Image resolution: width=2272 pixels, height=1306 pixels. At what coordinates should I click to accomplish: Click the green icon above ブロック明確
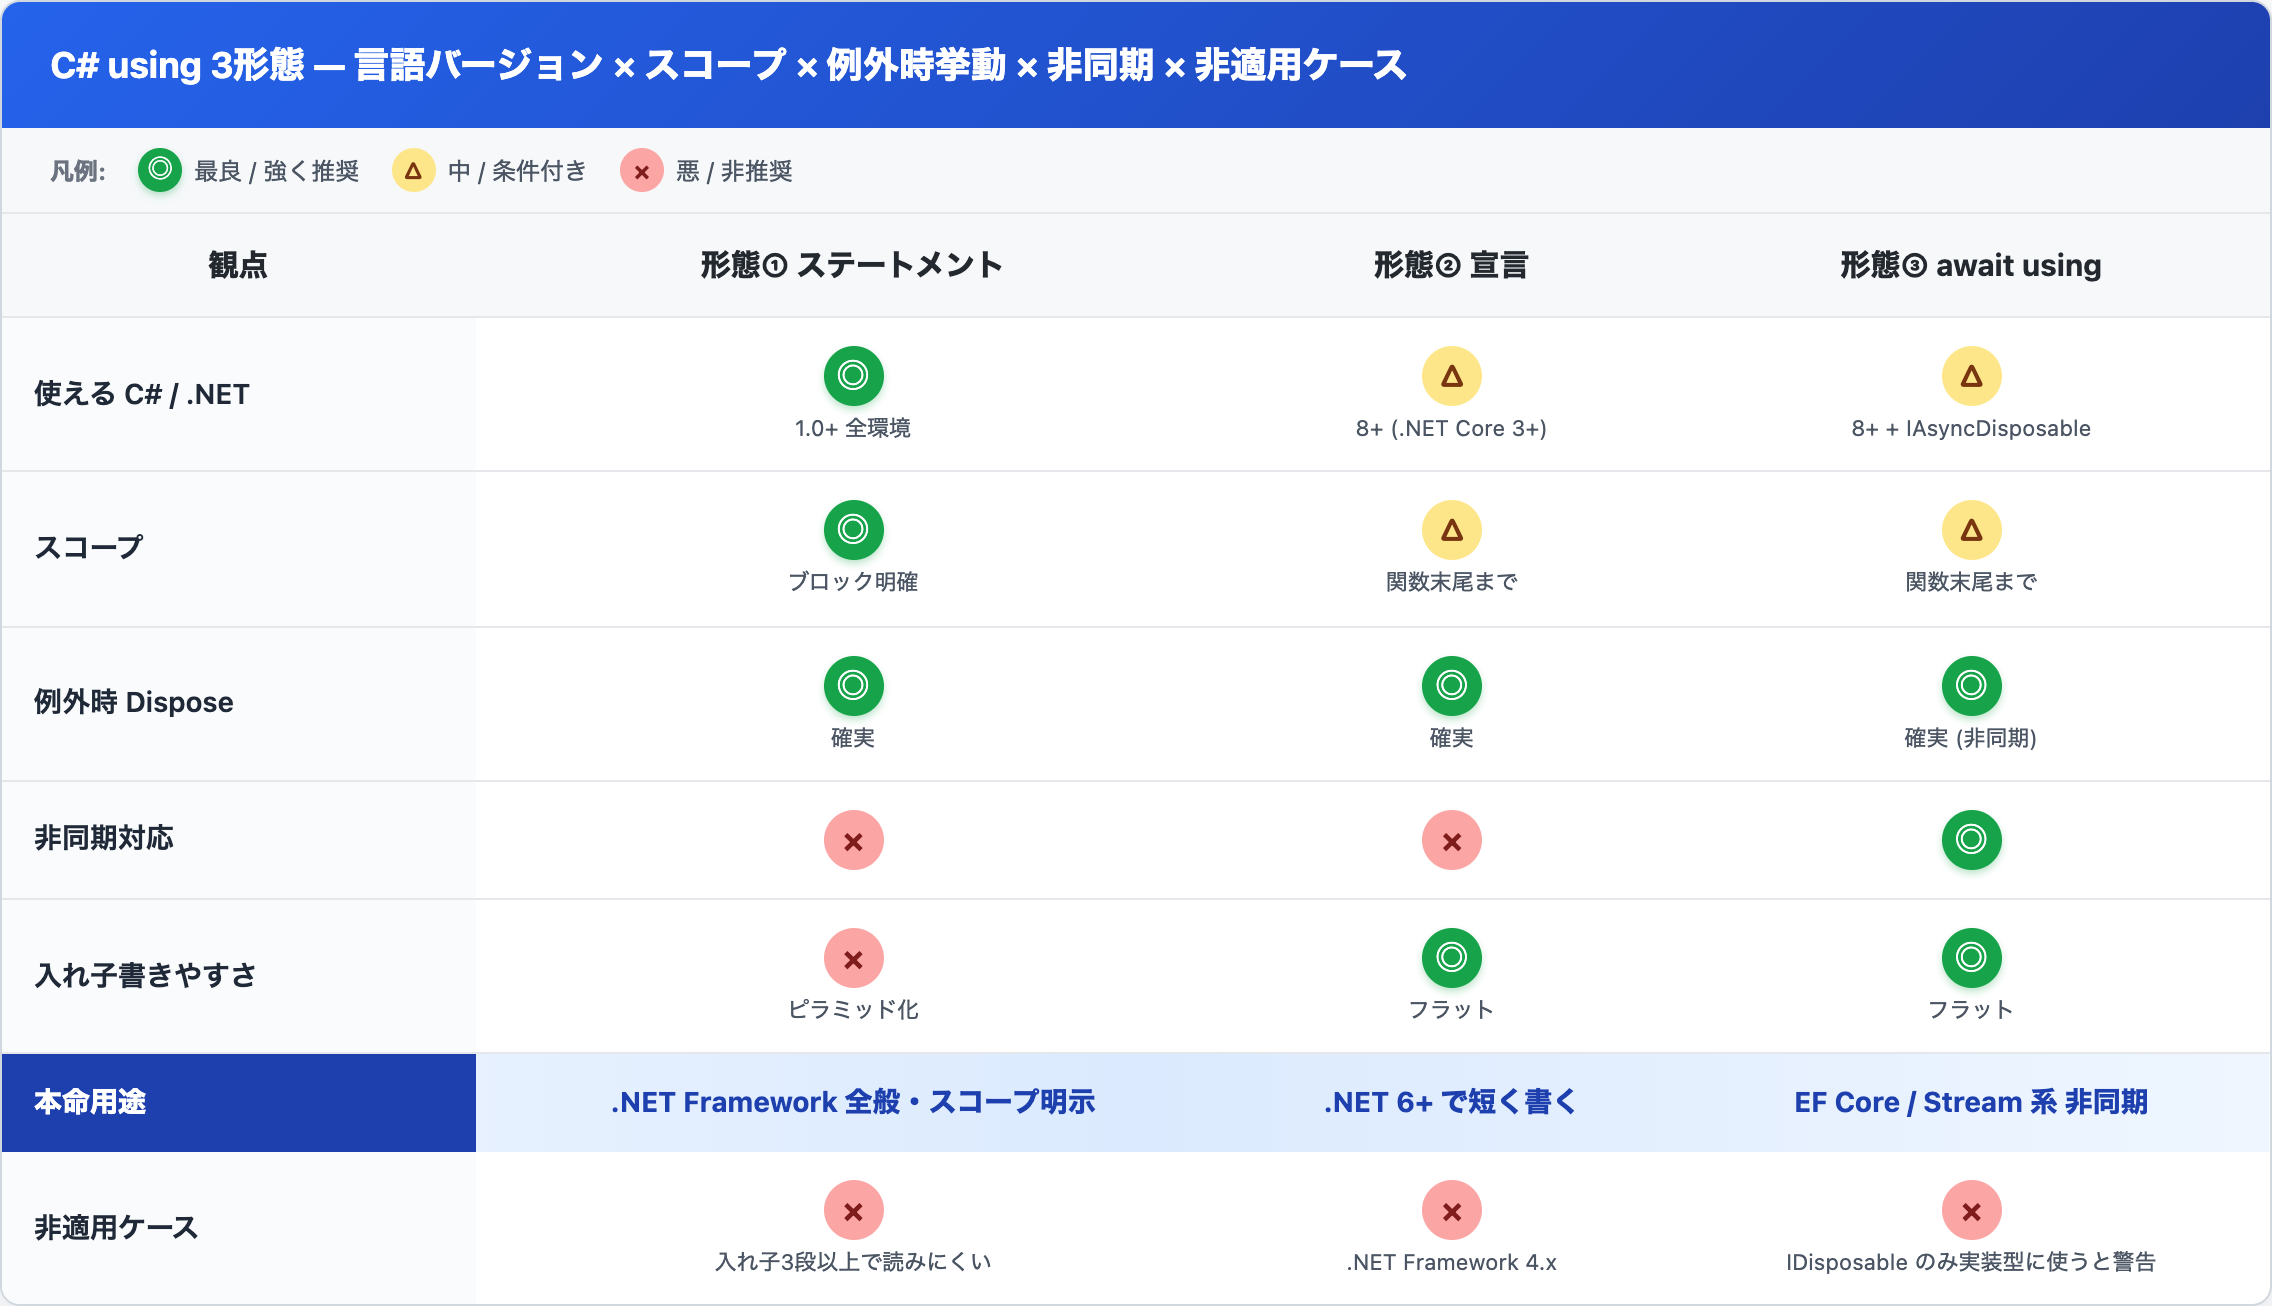coord(853,529)
